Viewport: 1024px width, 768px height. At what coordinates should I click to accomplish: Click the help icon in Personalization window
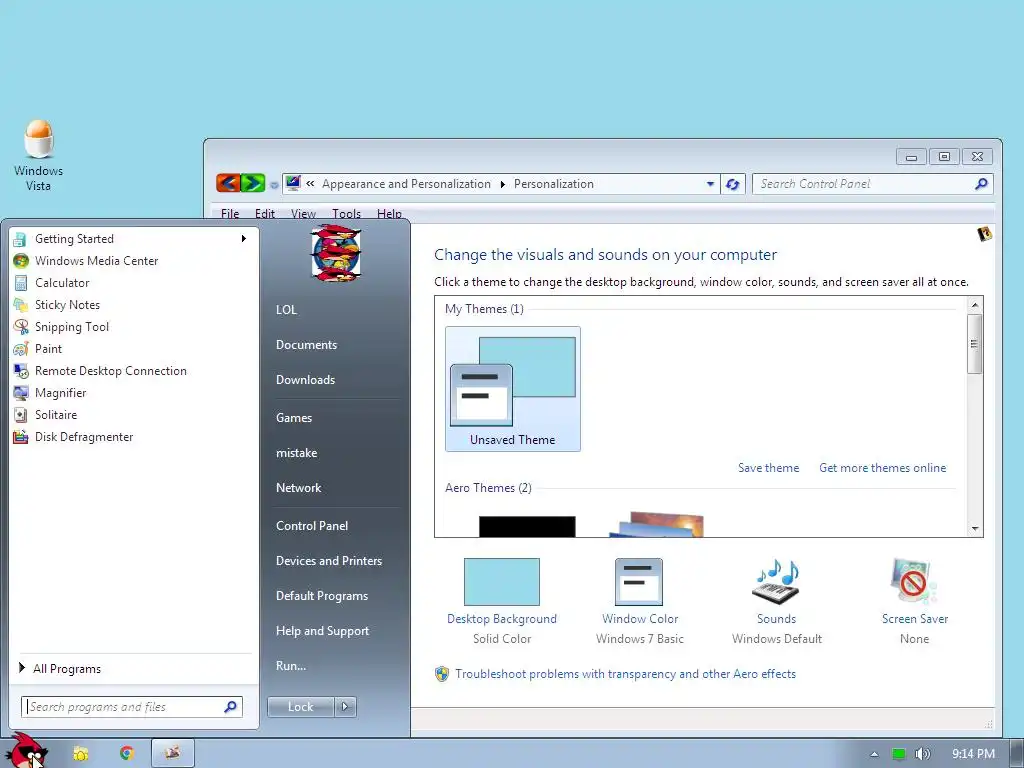pyautogui.click(x=985, y=234)
